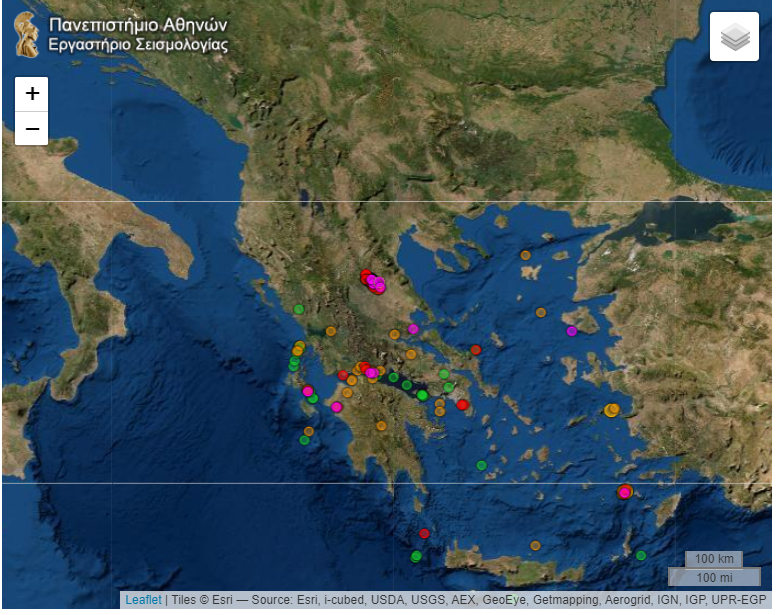Click the red-magenta marker near Kos
This screenshot has width=776, height=615.
(625, 492)
